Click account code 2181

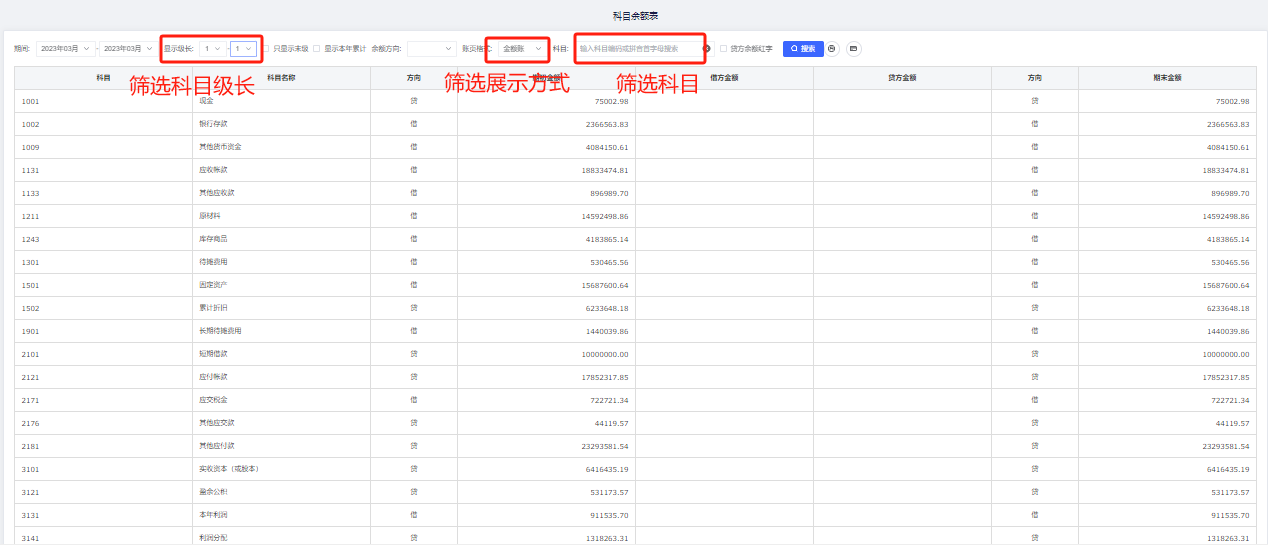pyautogui.click(x=30, y=446)
